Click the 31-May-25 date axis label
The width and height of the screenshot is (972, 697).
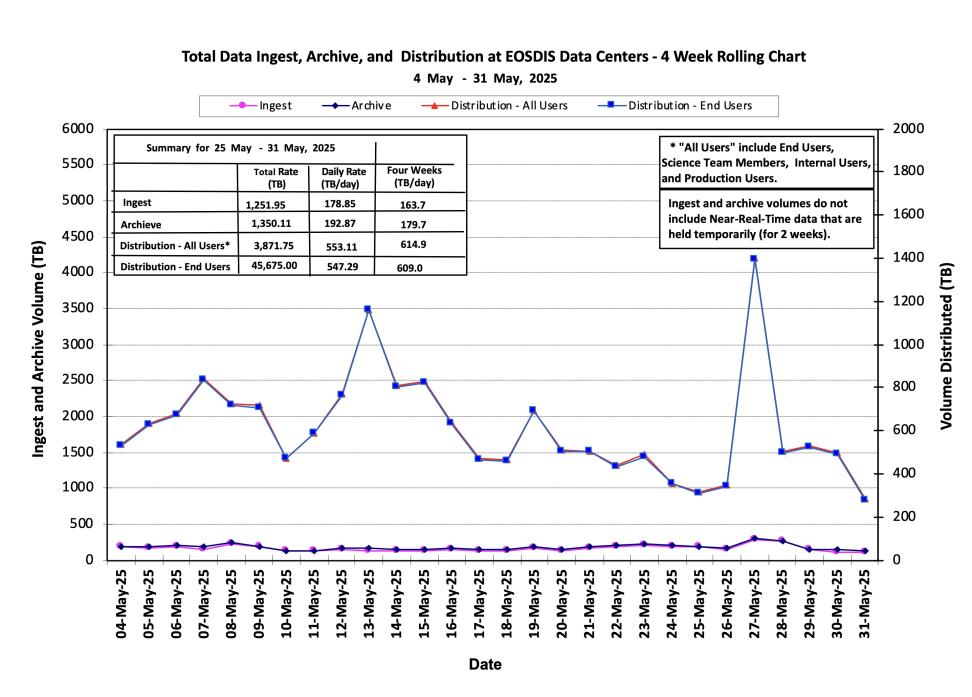coord(865,603)
